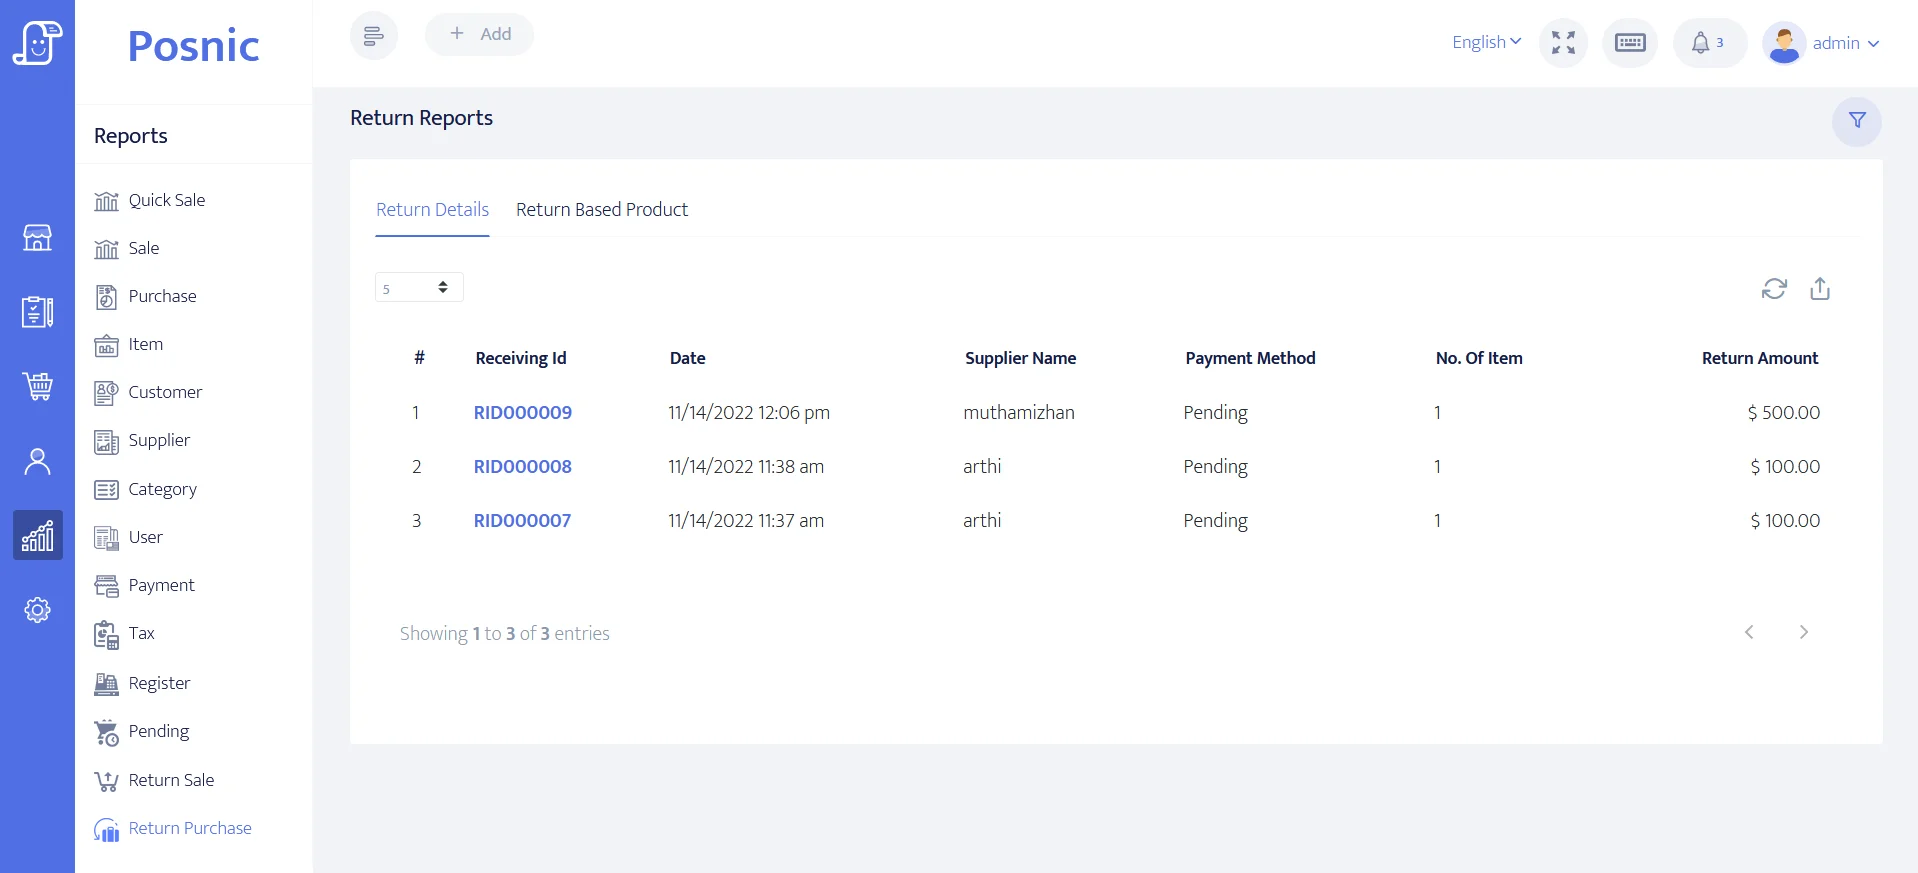
Task: Open the store icon in sidebar
Action: coord(37,238)
